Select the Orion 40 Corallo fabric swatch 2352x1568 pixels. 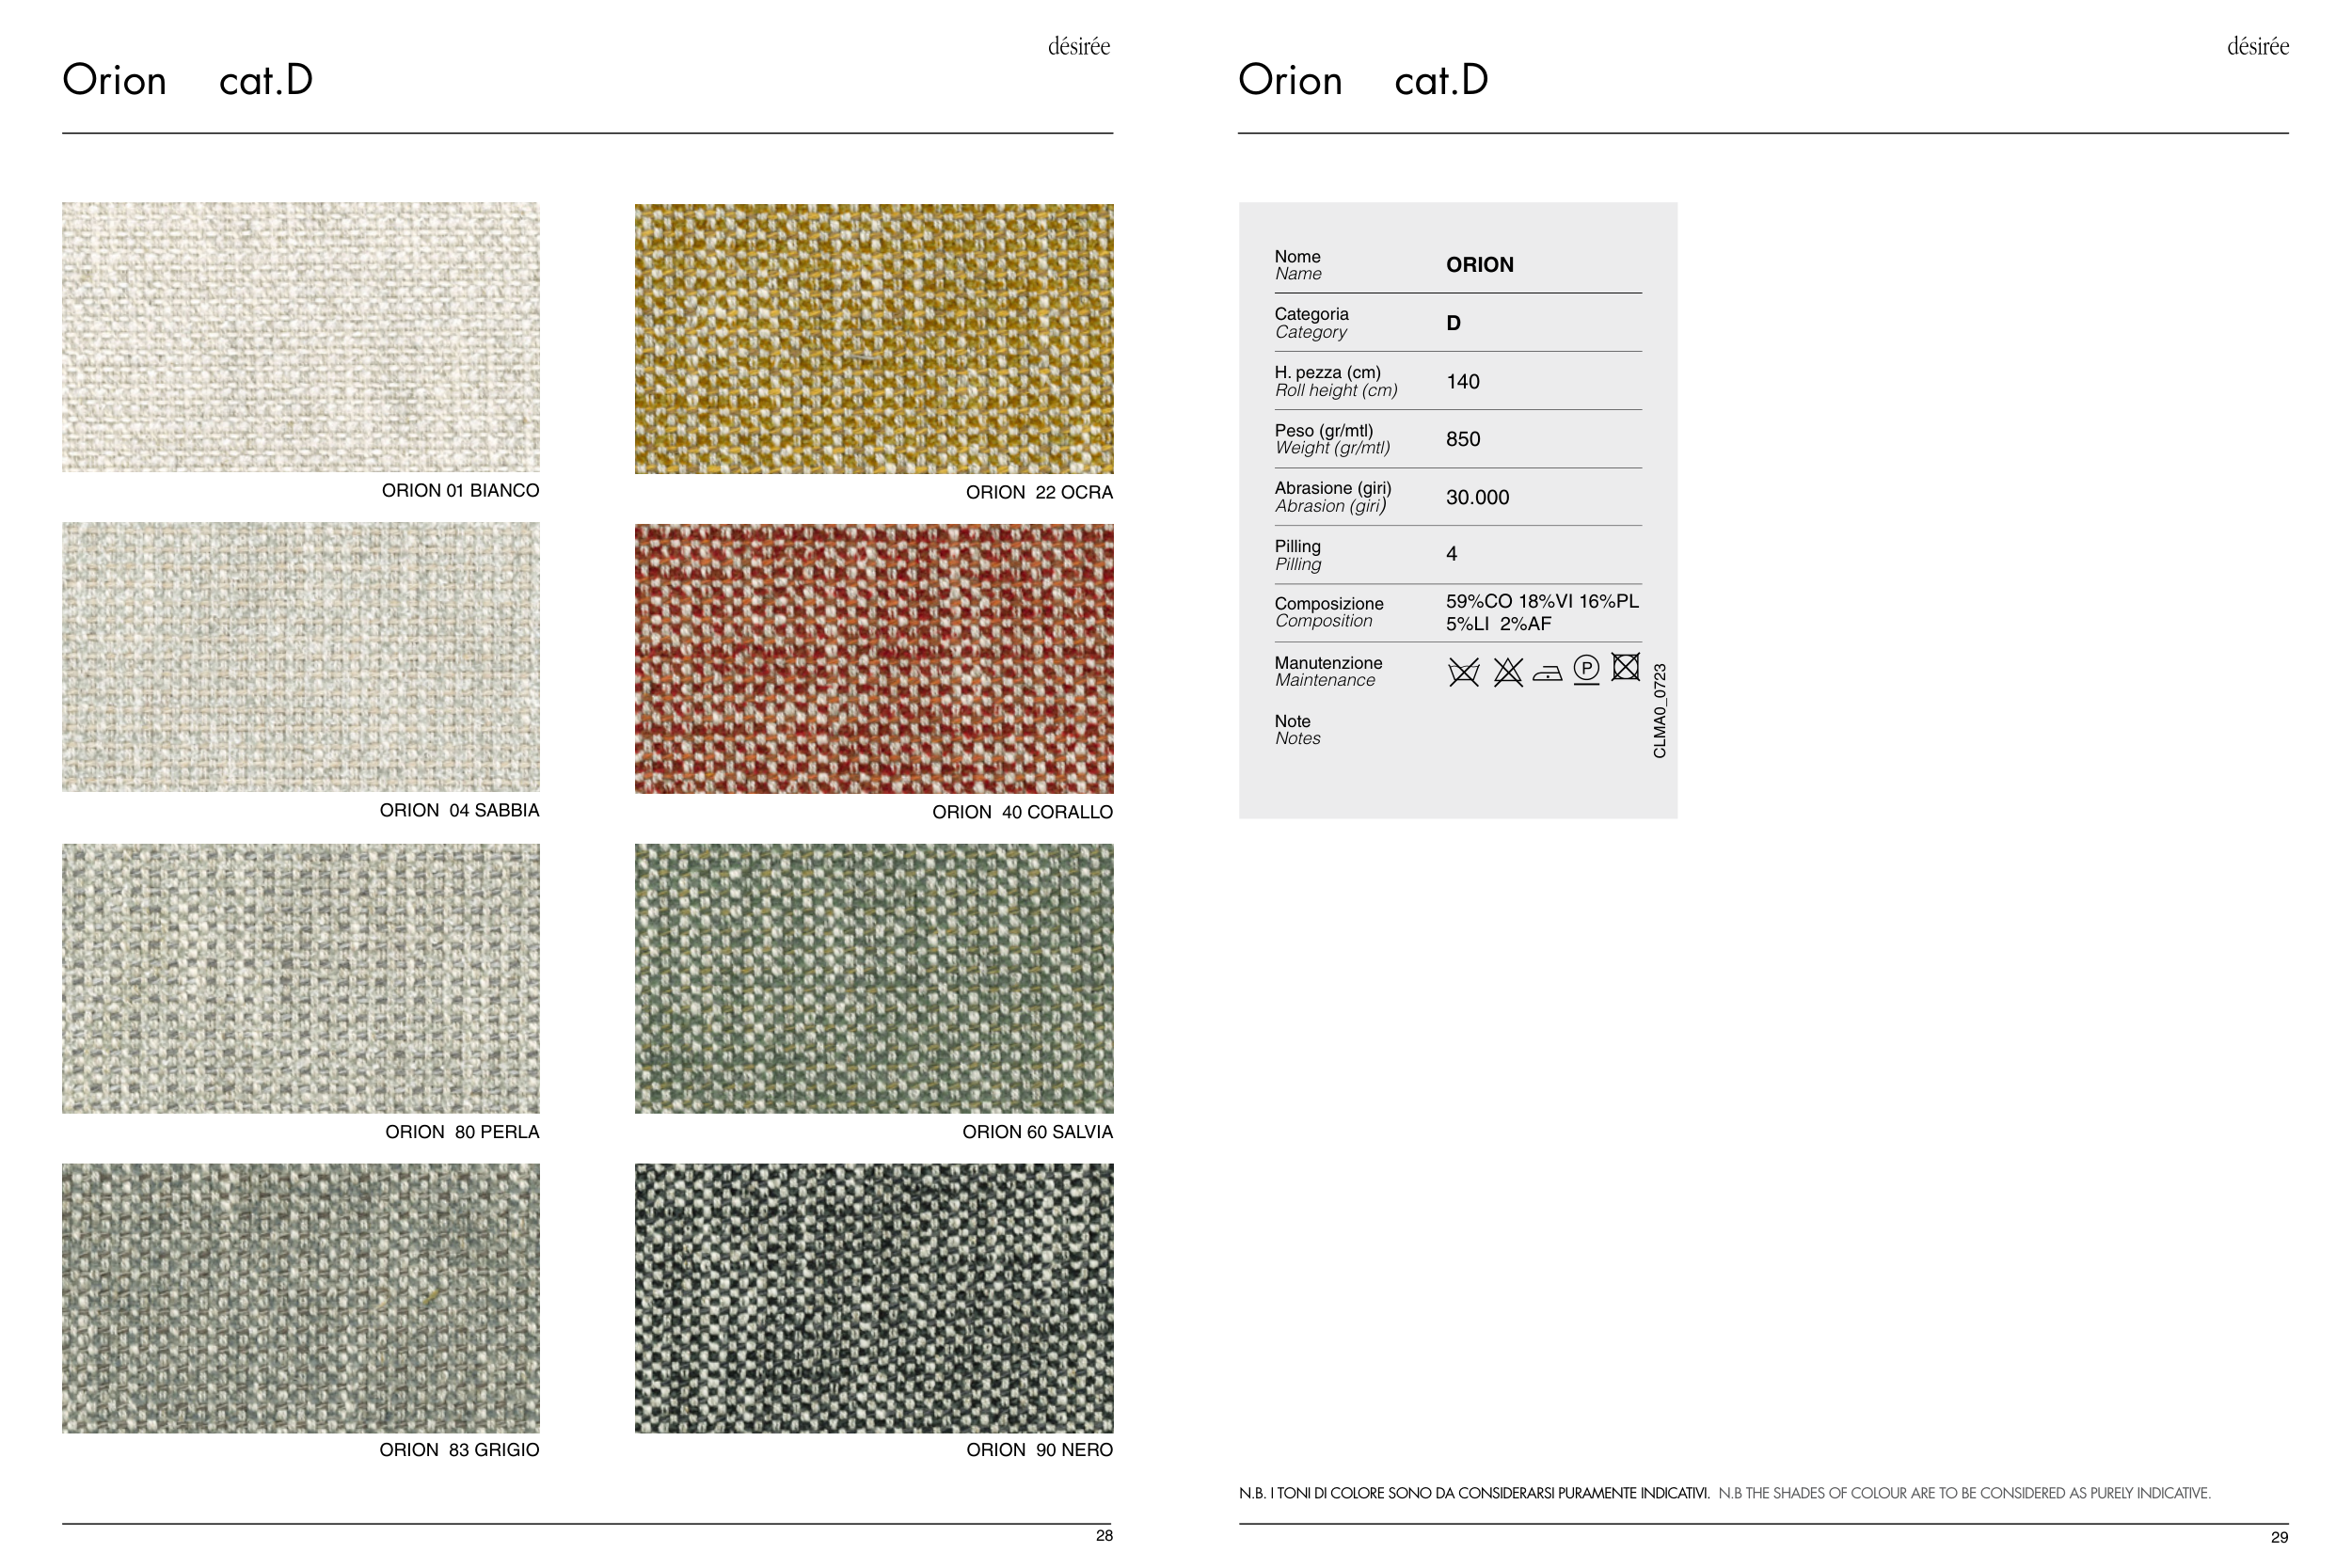[873, 658]
